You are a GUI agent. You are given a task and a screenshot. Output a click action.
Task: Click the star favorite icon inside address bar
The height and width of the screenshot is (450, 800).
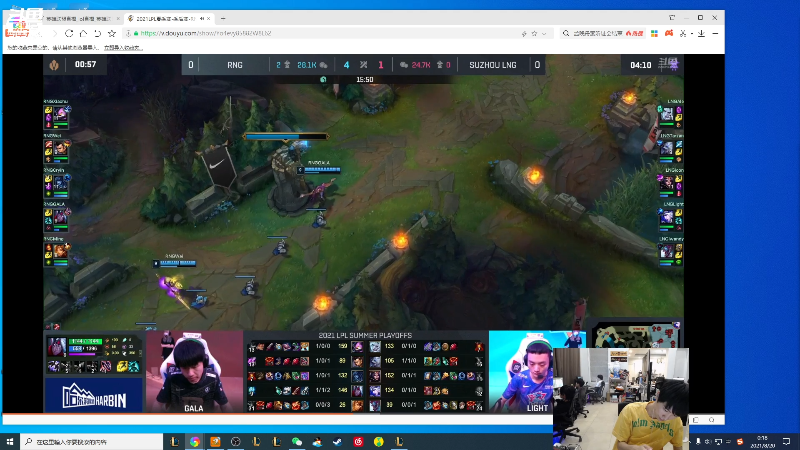(x=534, y=34)
